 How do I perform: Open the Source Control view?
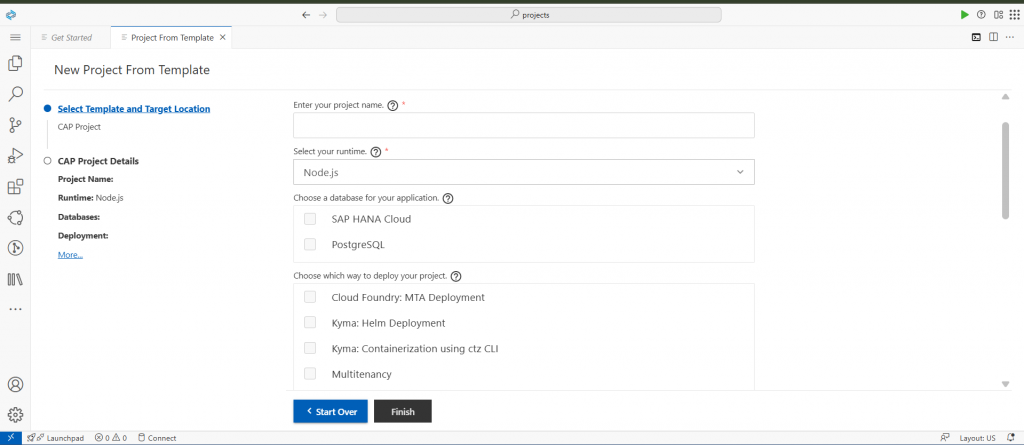tap(15, 125)
